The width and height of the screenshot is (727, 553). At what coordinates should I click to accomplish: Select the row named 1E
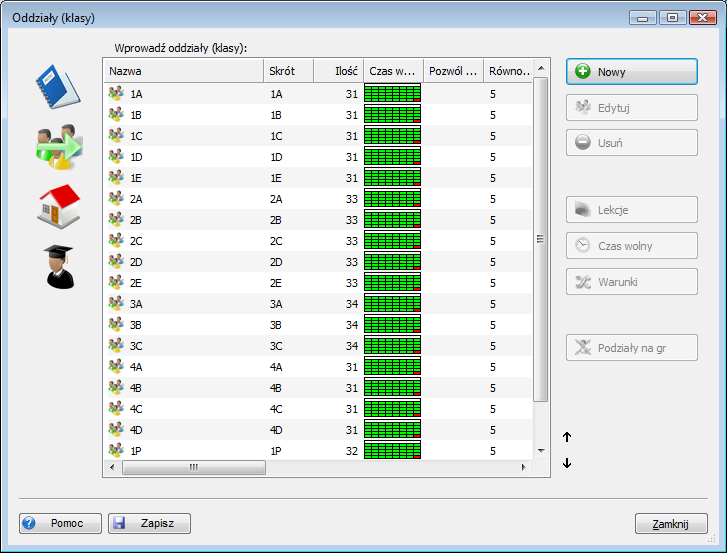[319, 178]
